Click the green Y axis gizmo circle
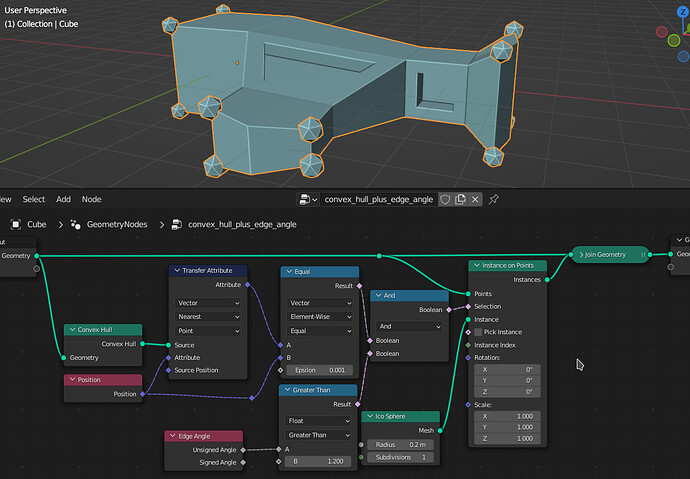The width and height of the screenshot is (690, 479). (x=674, y=40)
